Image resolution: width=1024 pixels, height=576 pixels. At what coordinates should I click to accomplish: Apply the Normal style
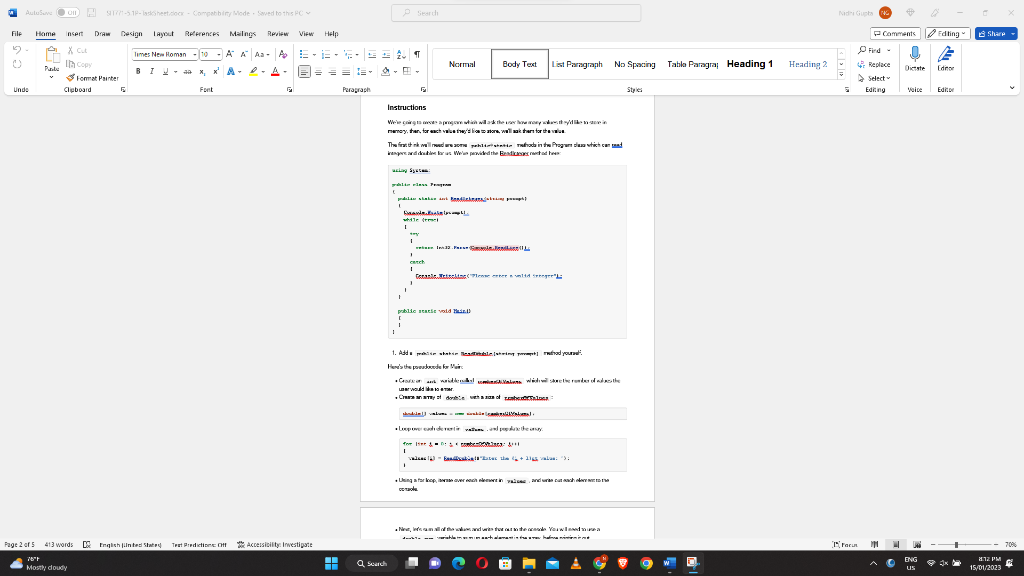click(x=462, y=64)
